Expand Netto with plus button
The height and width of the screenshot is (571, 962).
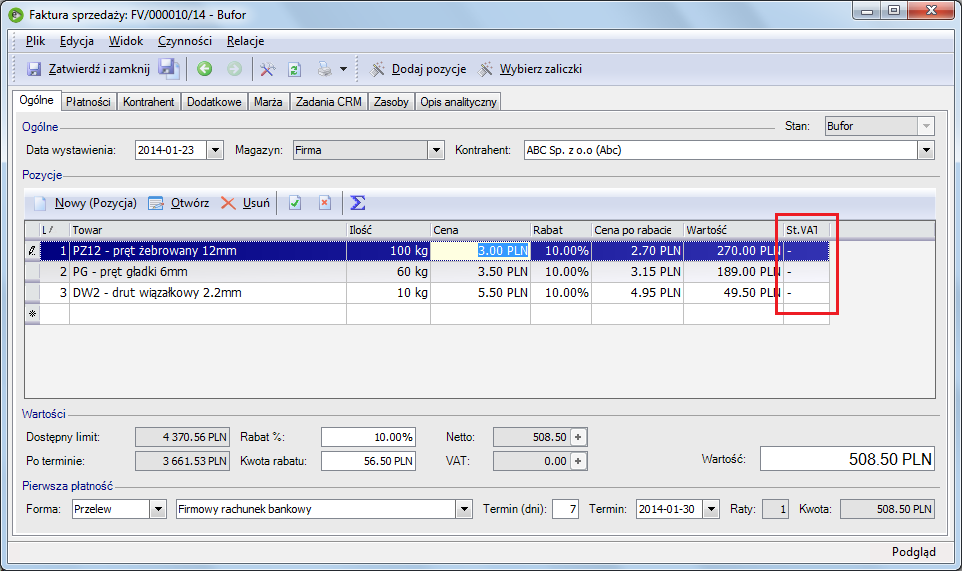578,437
